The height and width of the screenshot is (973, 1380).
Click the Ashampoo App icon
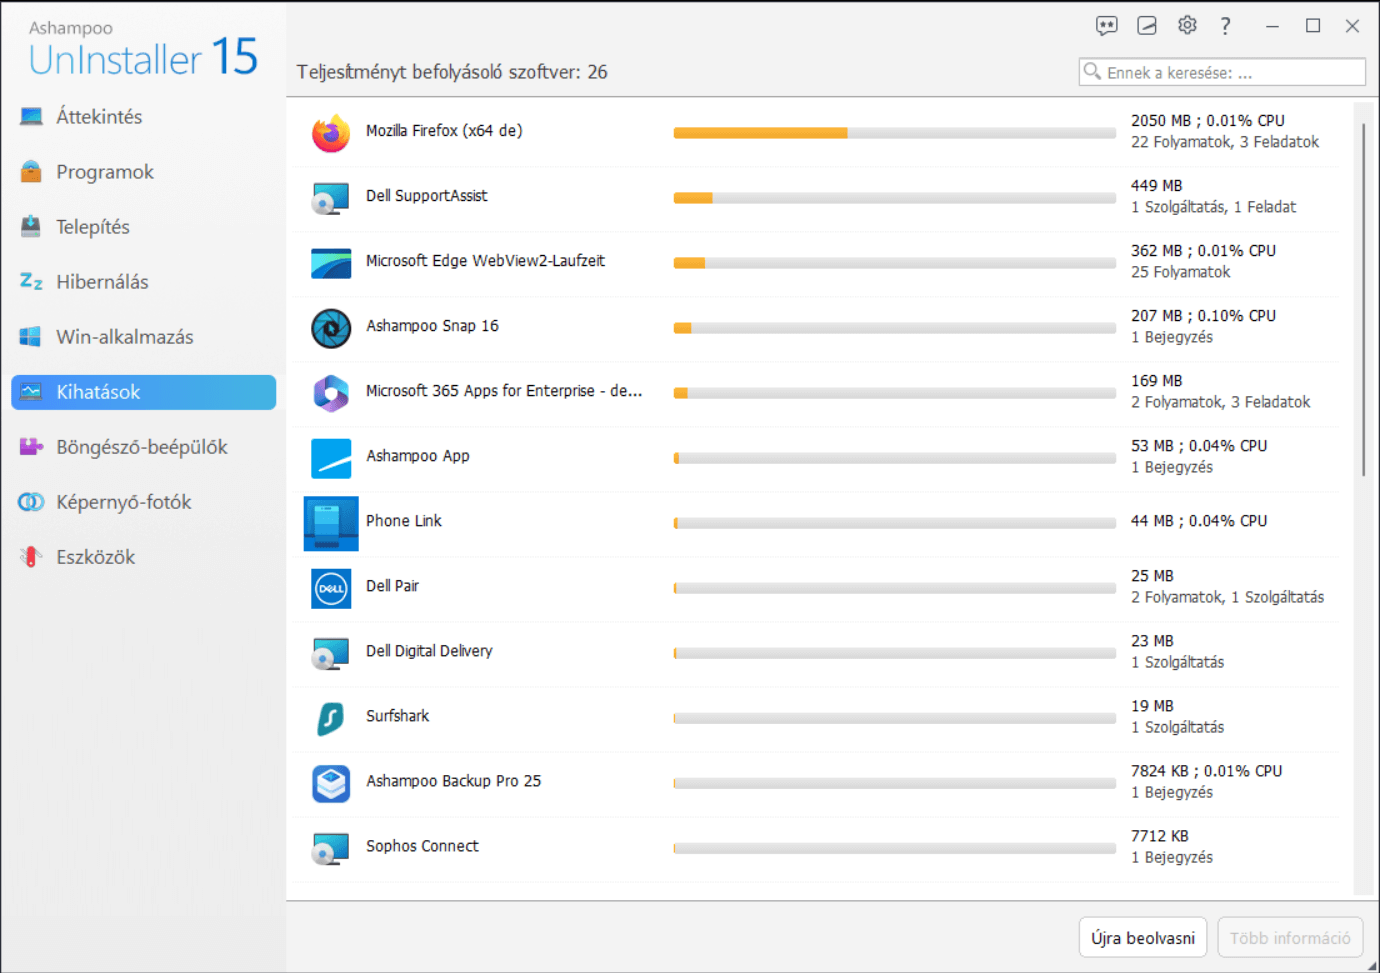[x=331, y=458]
